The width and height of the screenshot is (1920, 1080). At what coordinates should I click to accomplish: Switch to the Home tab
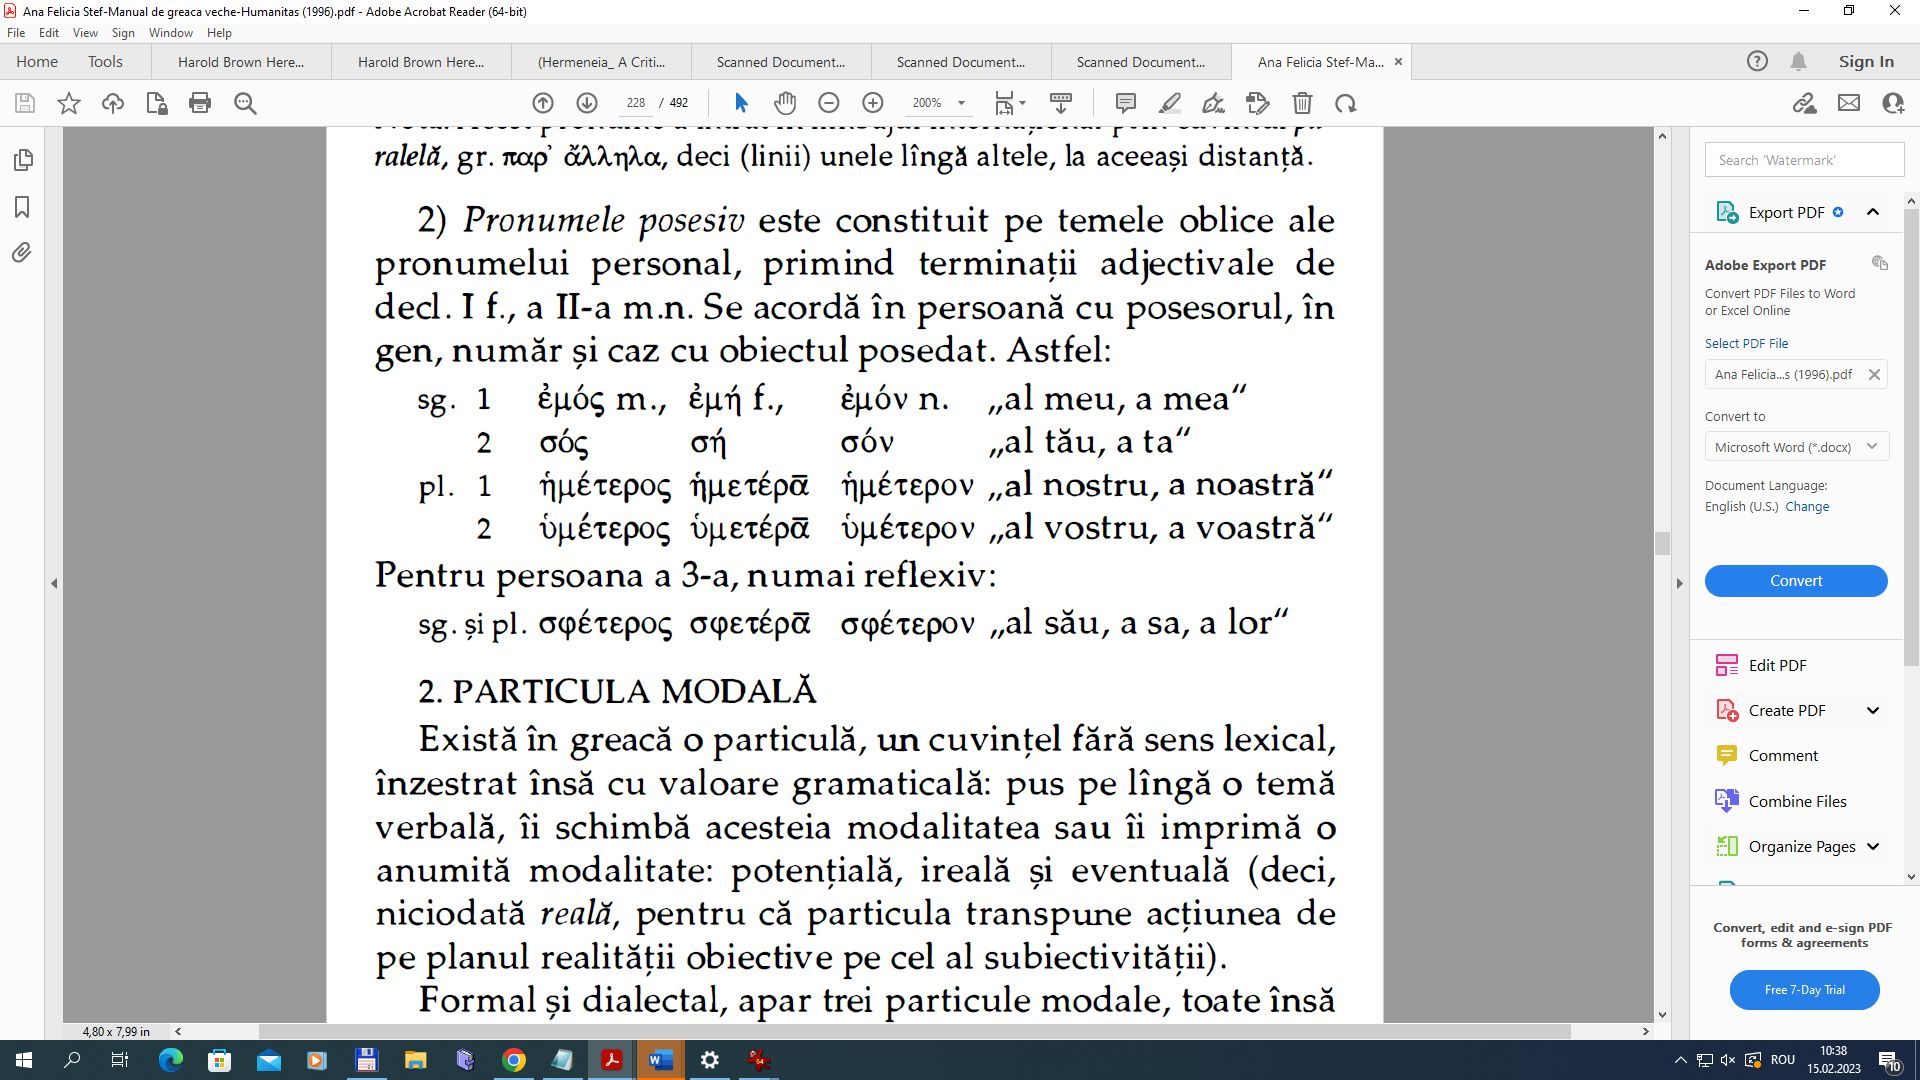(37, 62)
